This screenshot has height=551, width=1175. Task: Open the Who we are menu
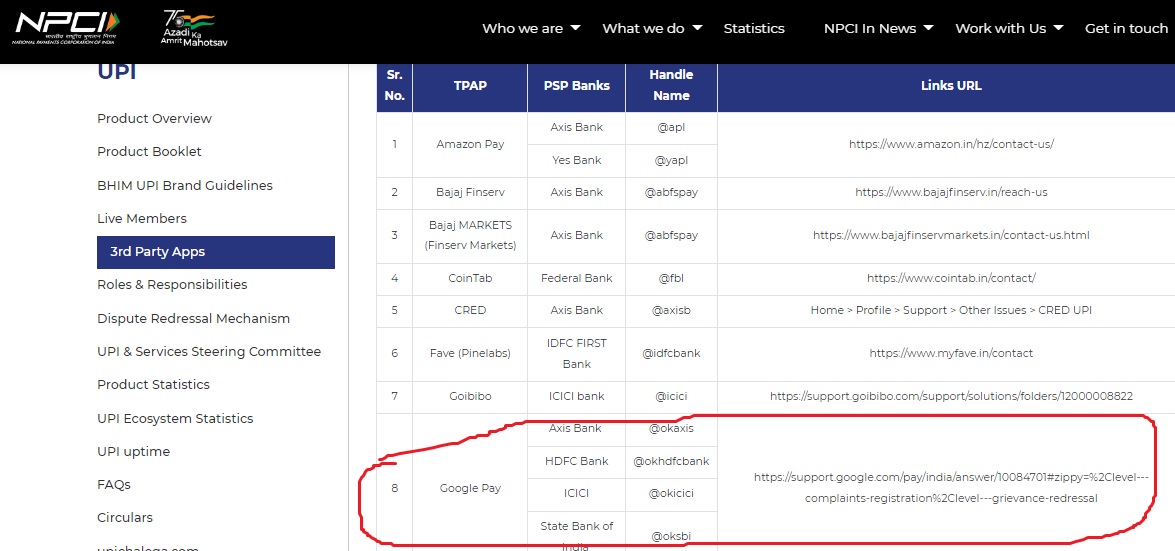[522, 28]
